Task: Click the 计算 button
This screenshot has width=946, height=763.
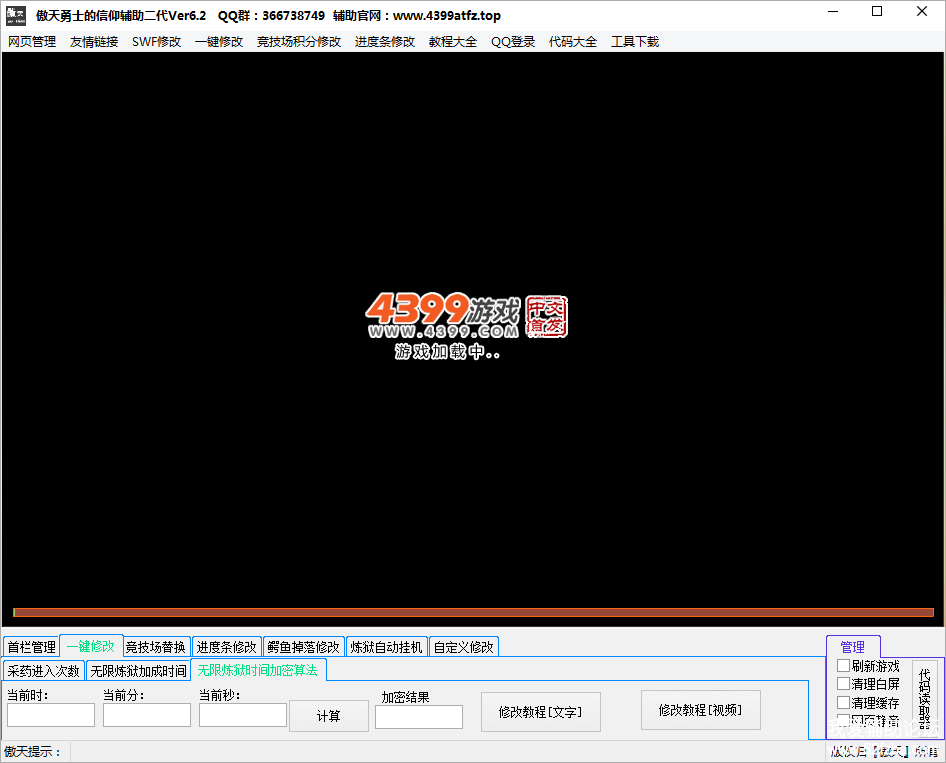Action: tap(329, 716)
